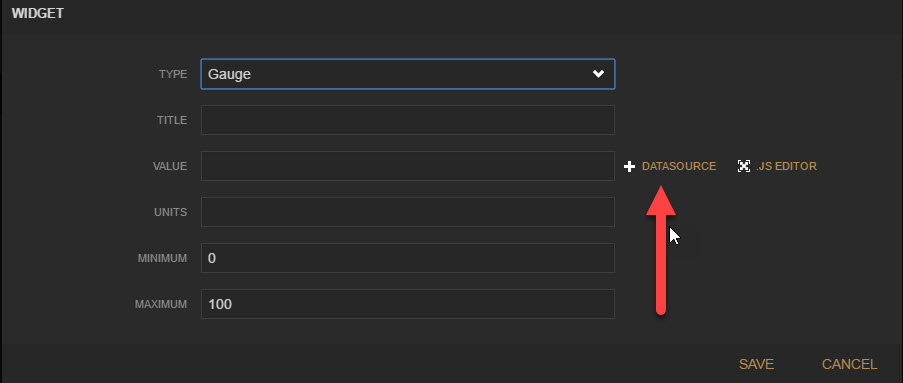Click the expand icon beside .JS EDITOR
The image size is (903, 383).
point(743,166)
